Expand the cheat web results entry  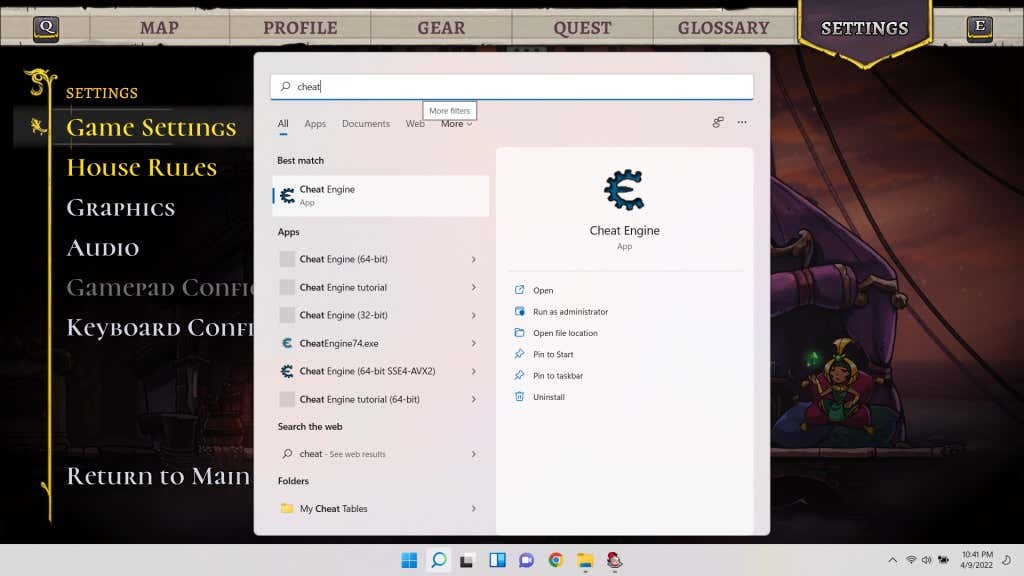pos(476,453)
